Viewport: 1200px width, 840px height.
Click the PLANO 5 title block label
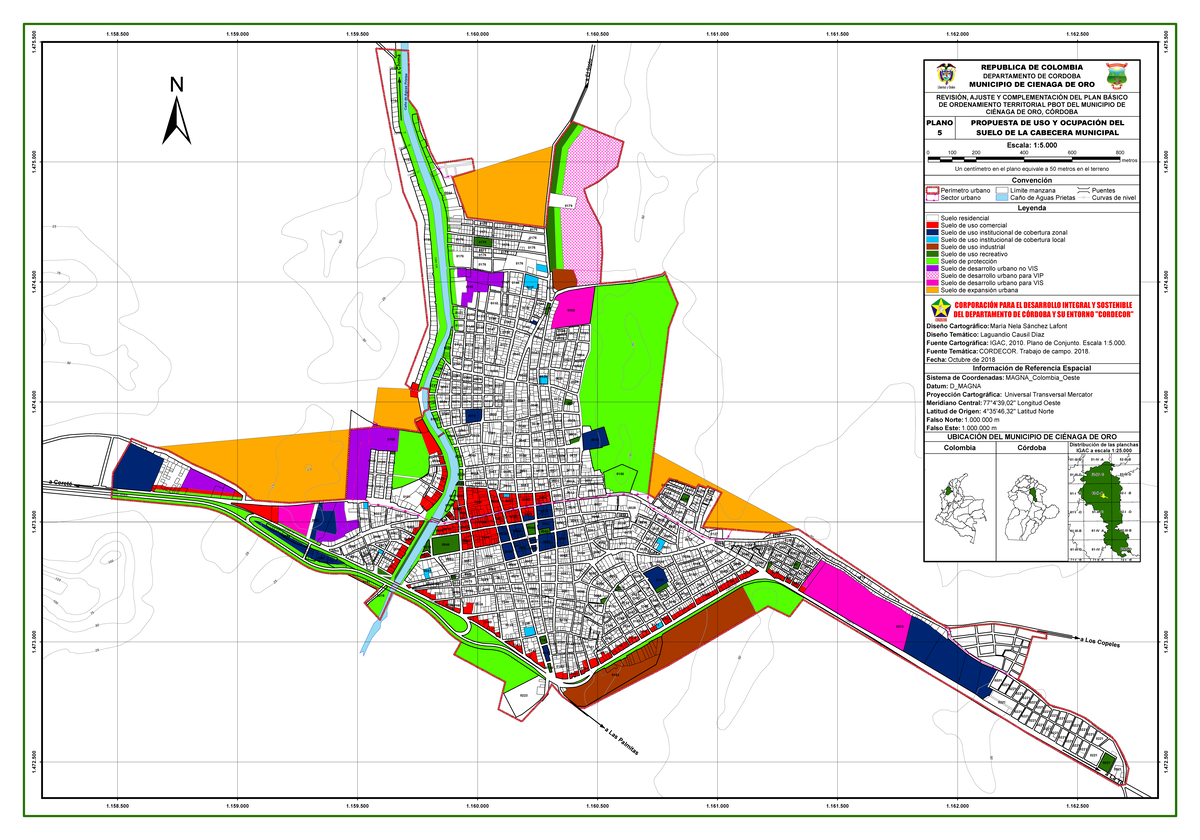coord(940,126)
